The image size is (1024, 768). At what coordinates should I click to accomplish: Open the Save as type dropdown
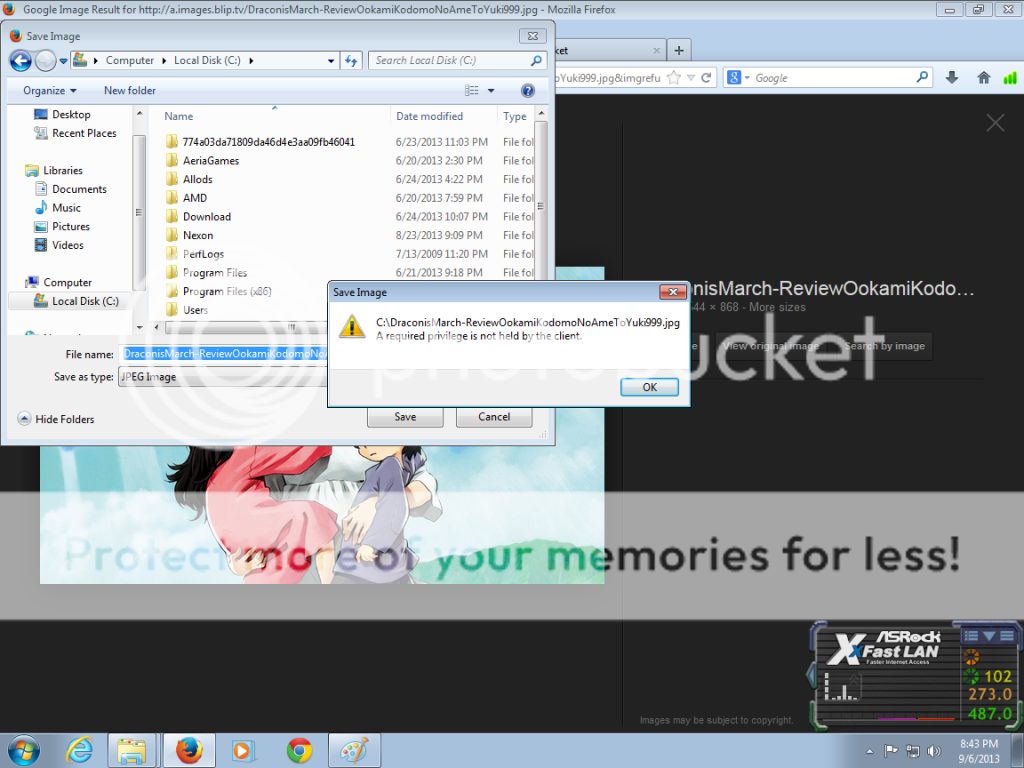pos(223,377)
